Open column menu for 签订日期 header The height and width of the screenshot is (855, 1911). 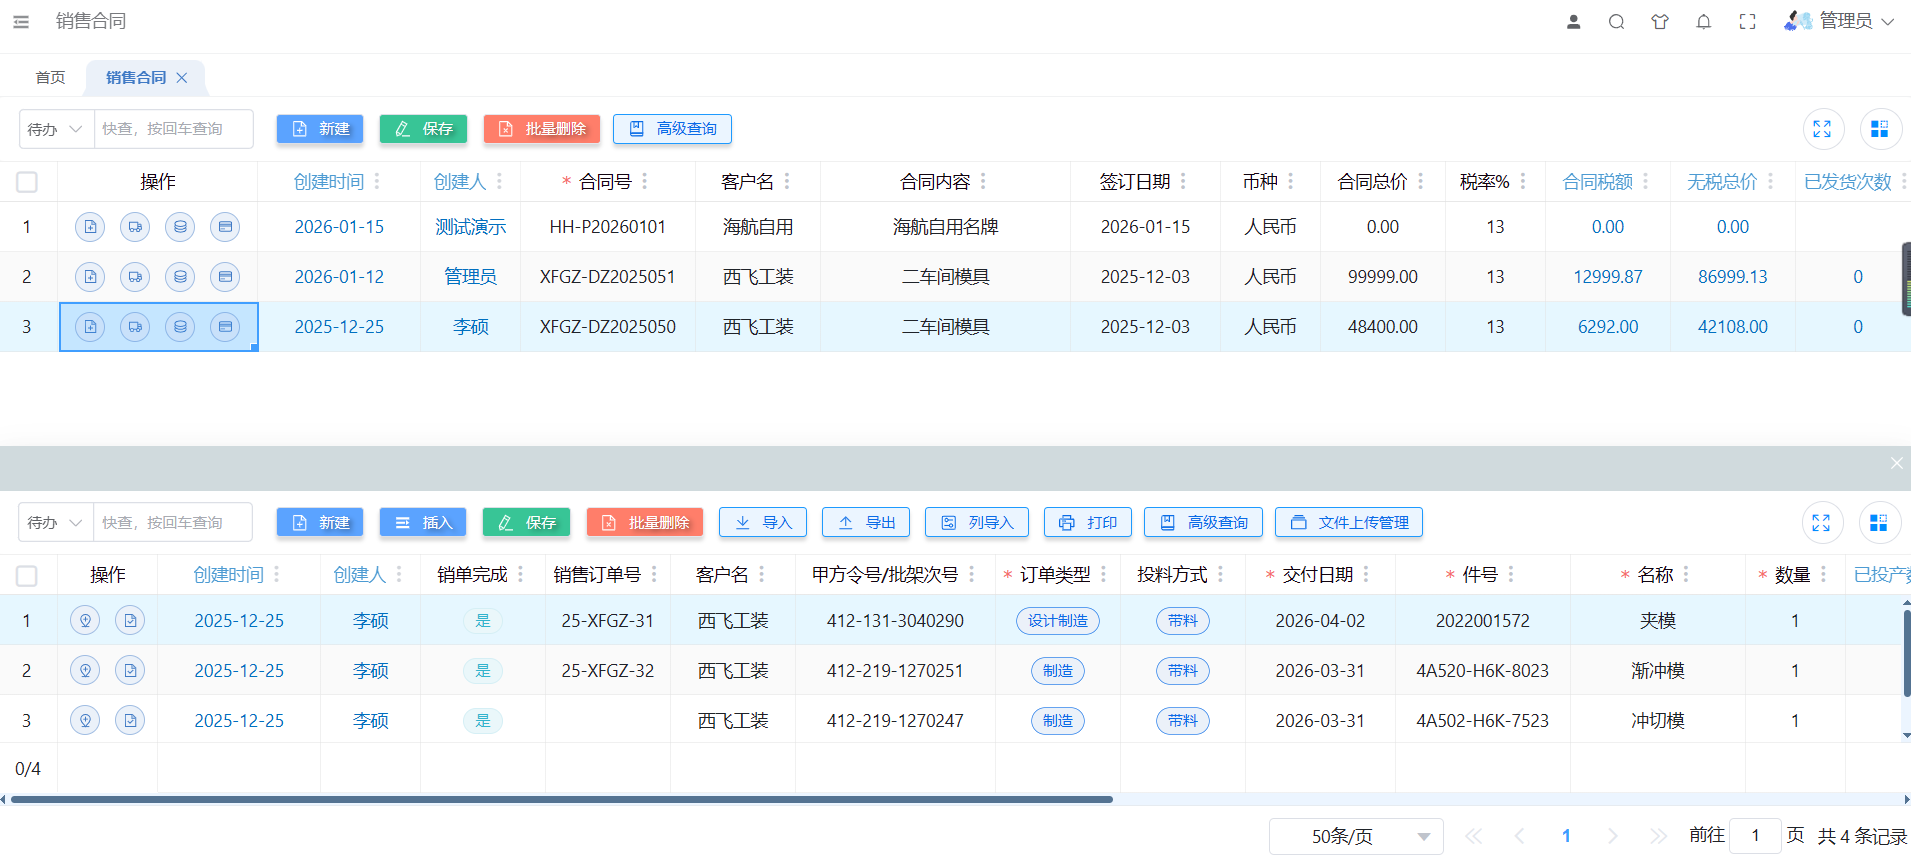click(x=1183, y=182)
